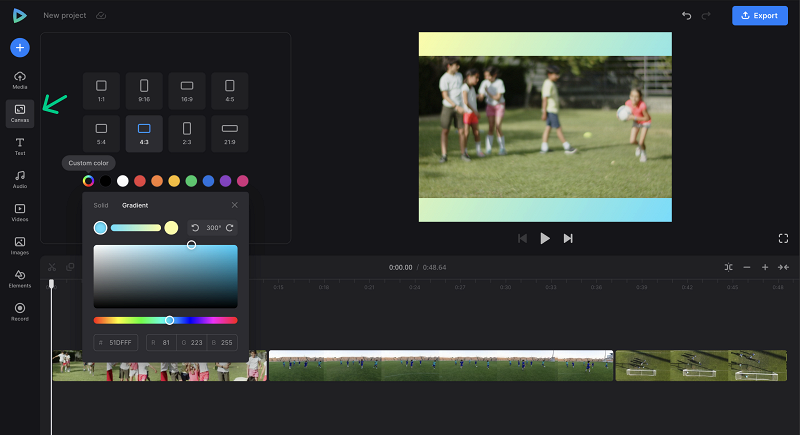Image resolution: width=800 pixels, height=435 pixels.
Task: Select the 4:3 aspect ratio
Action: point(144,134)
